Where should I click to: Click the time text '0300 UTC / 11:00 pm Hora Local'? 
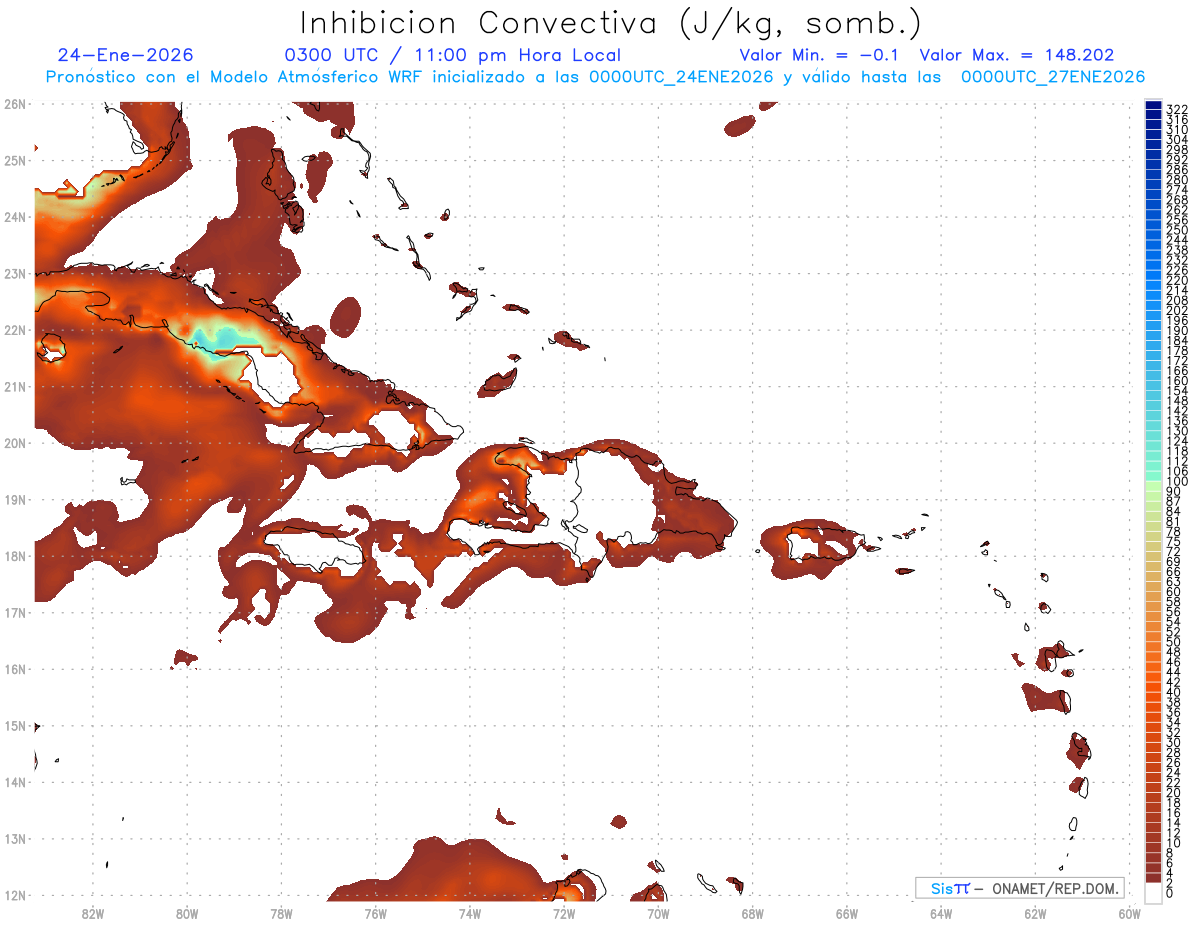[x=453, y=56]
